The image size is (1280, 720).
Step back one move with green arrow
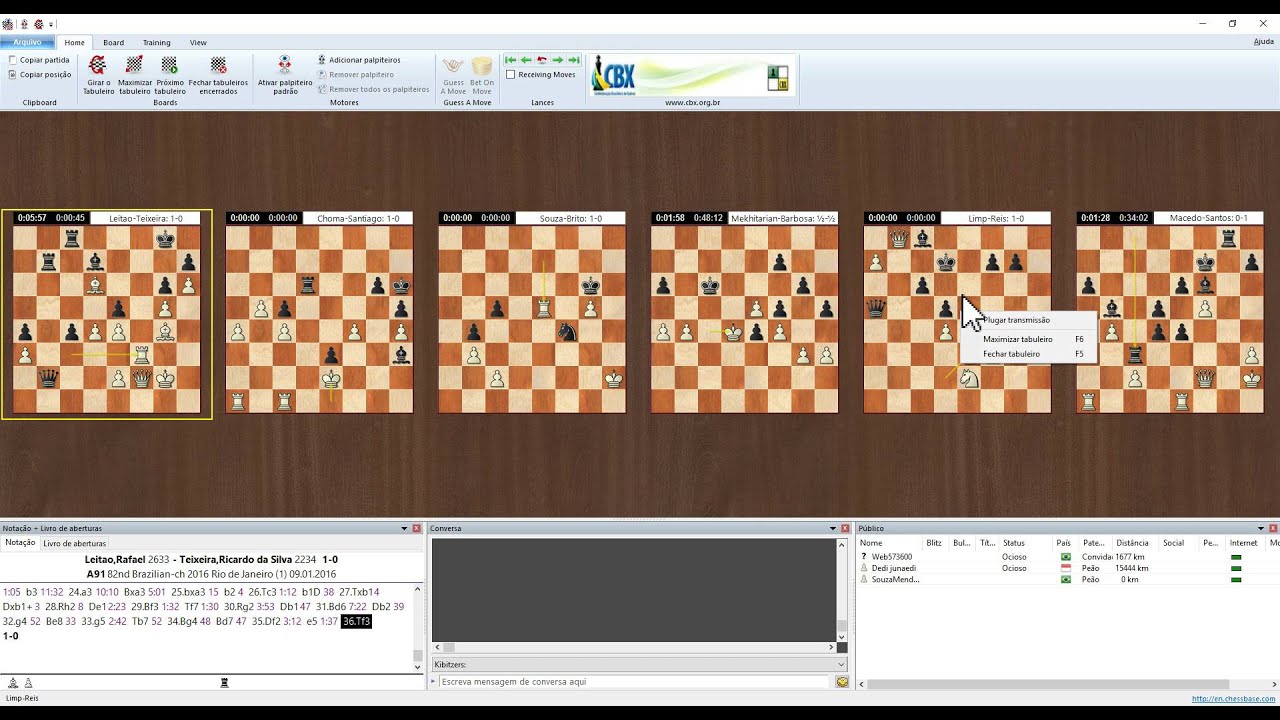pyautogui.click(x=526, y=60)
